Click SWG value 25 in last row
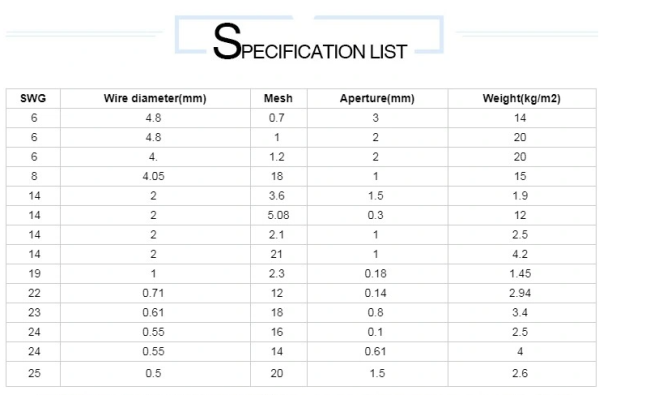The width and height of the screenshot is (650, 395). (x=34, y=373)
